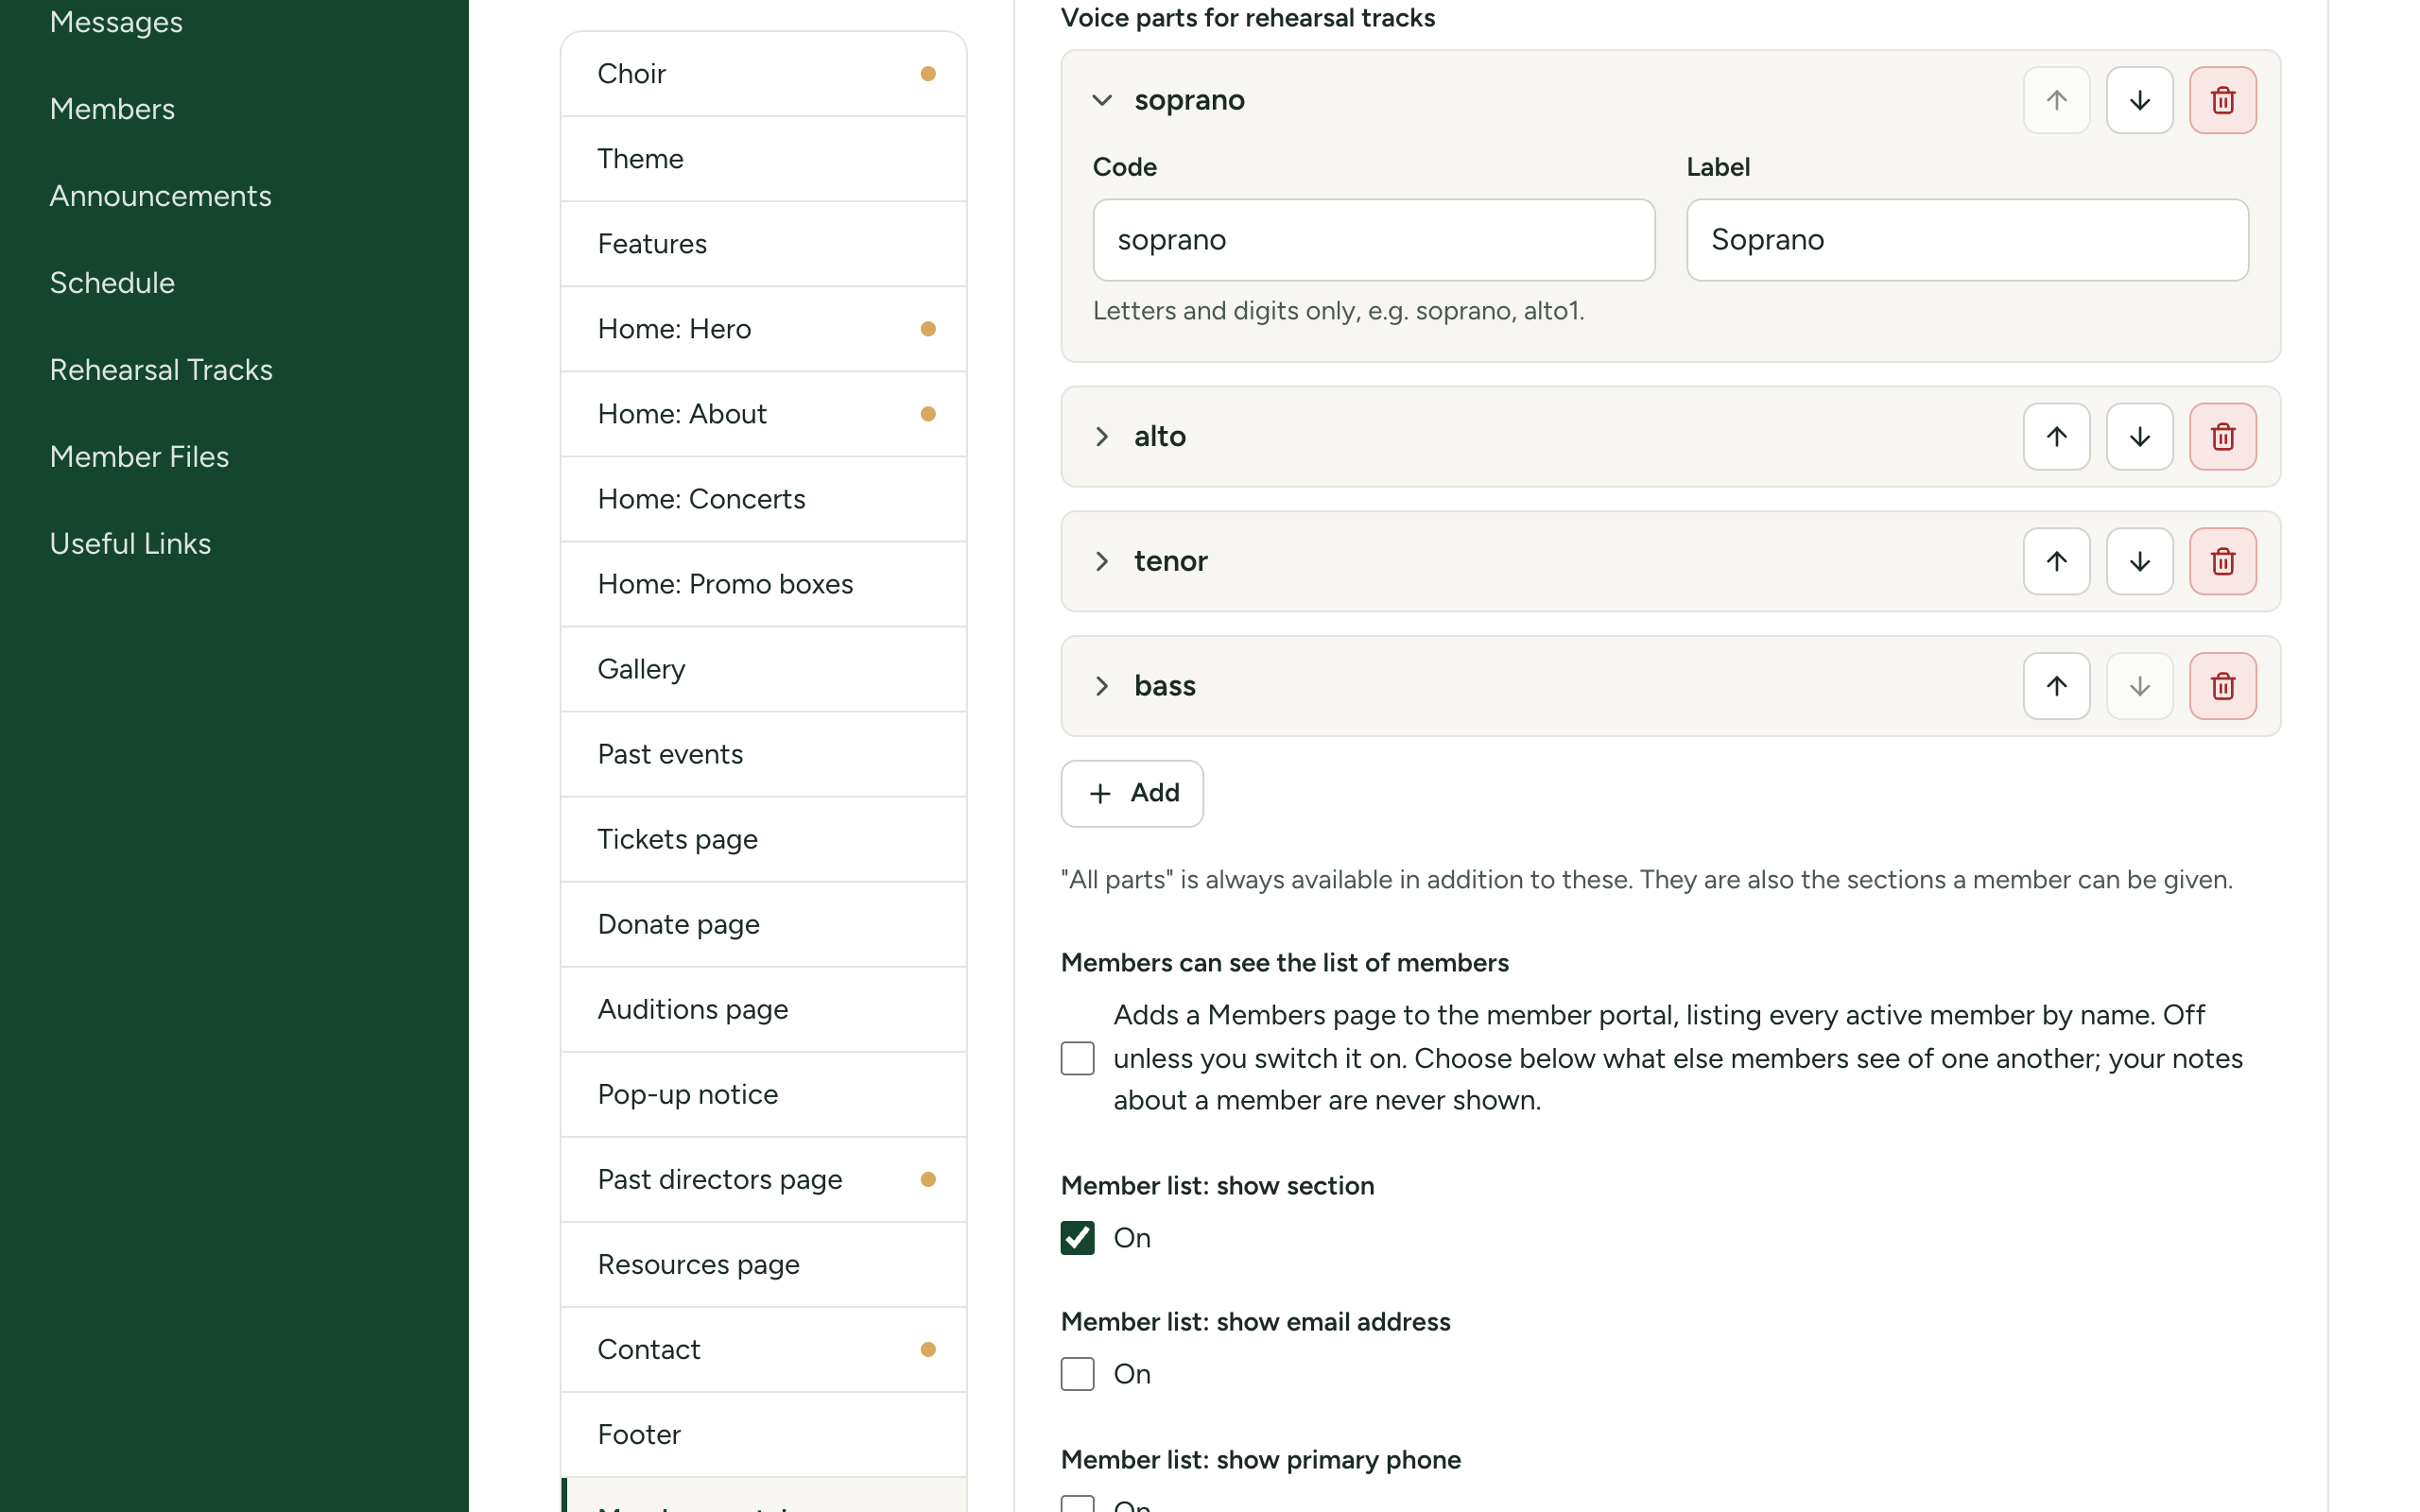Delete the alto voice part

(2222, 436)
